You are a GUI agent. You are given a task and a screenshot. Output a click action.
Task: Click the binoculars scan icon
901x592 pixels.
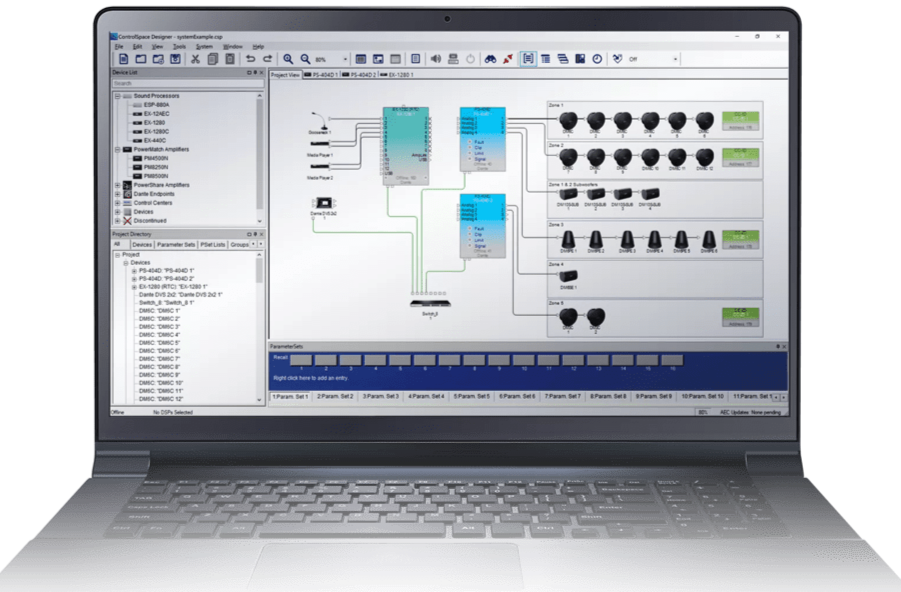491,59
